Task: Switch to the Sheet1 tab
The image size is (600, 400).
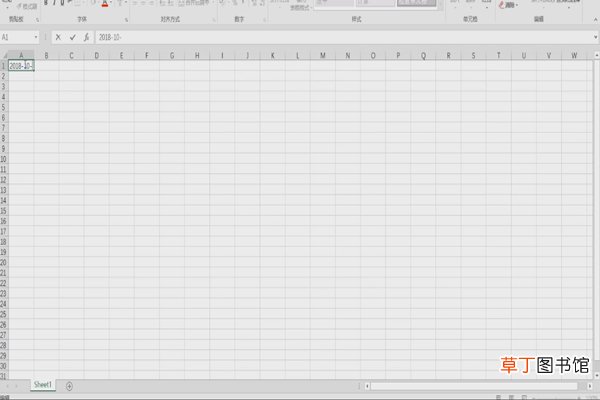Action: click(43, 385)
